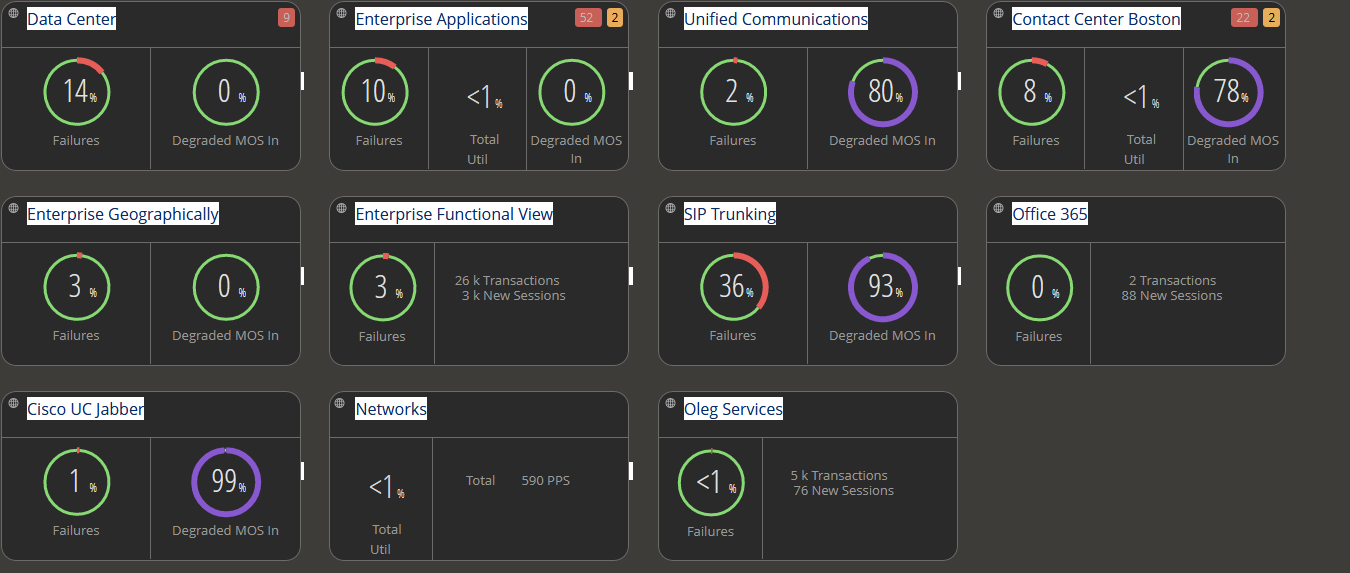This screenshot has width=1350, height=573.
Task: Click the 78% Degraded MOS gauge in Contact Center Boston
Action: point(1229,91)
